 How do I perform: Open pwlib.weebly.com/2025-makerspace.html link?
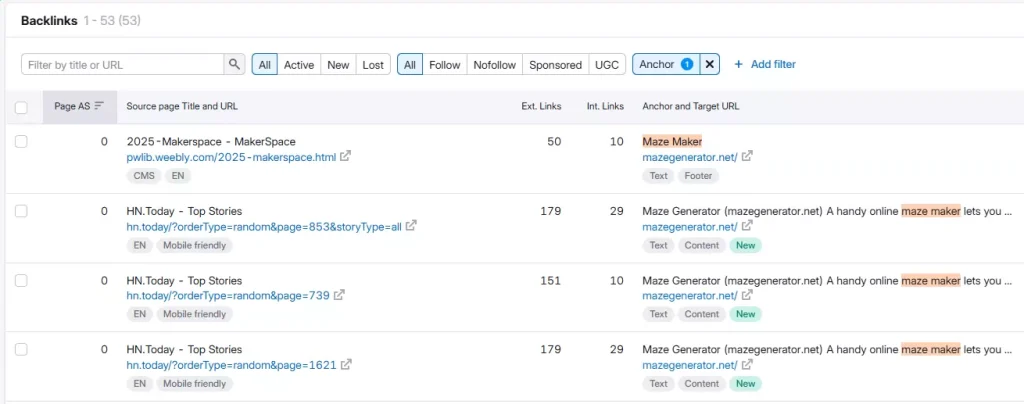click(231, 157)
